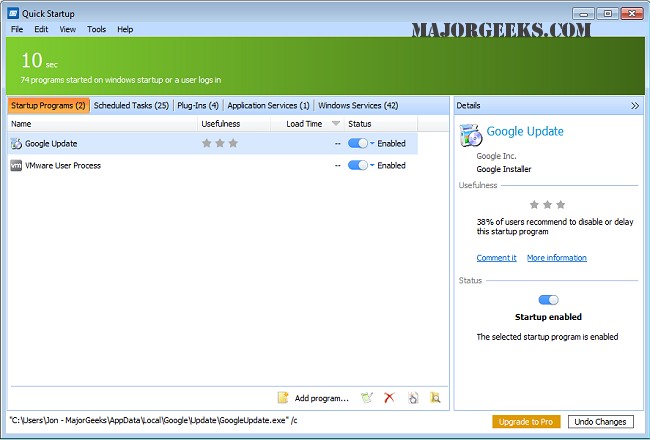The height and width of the screenshot is (440, 650).
Task: Click the Google Inc. publisher text
Action: [496, 156]
